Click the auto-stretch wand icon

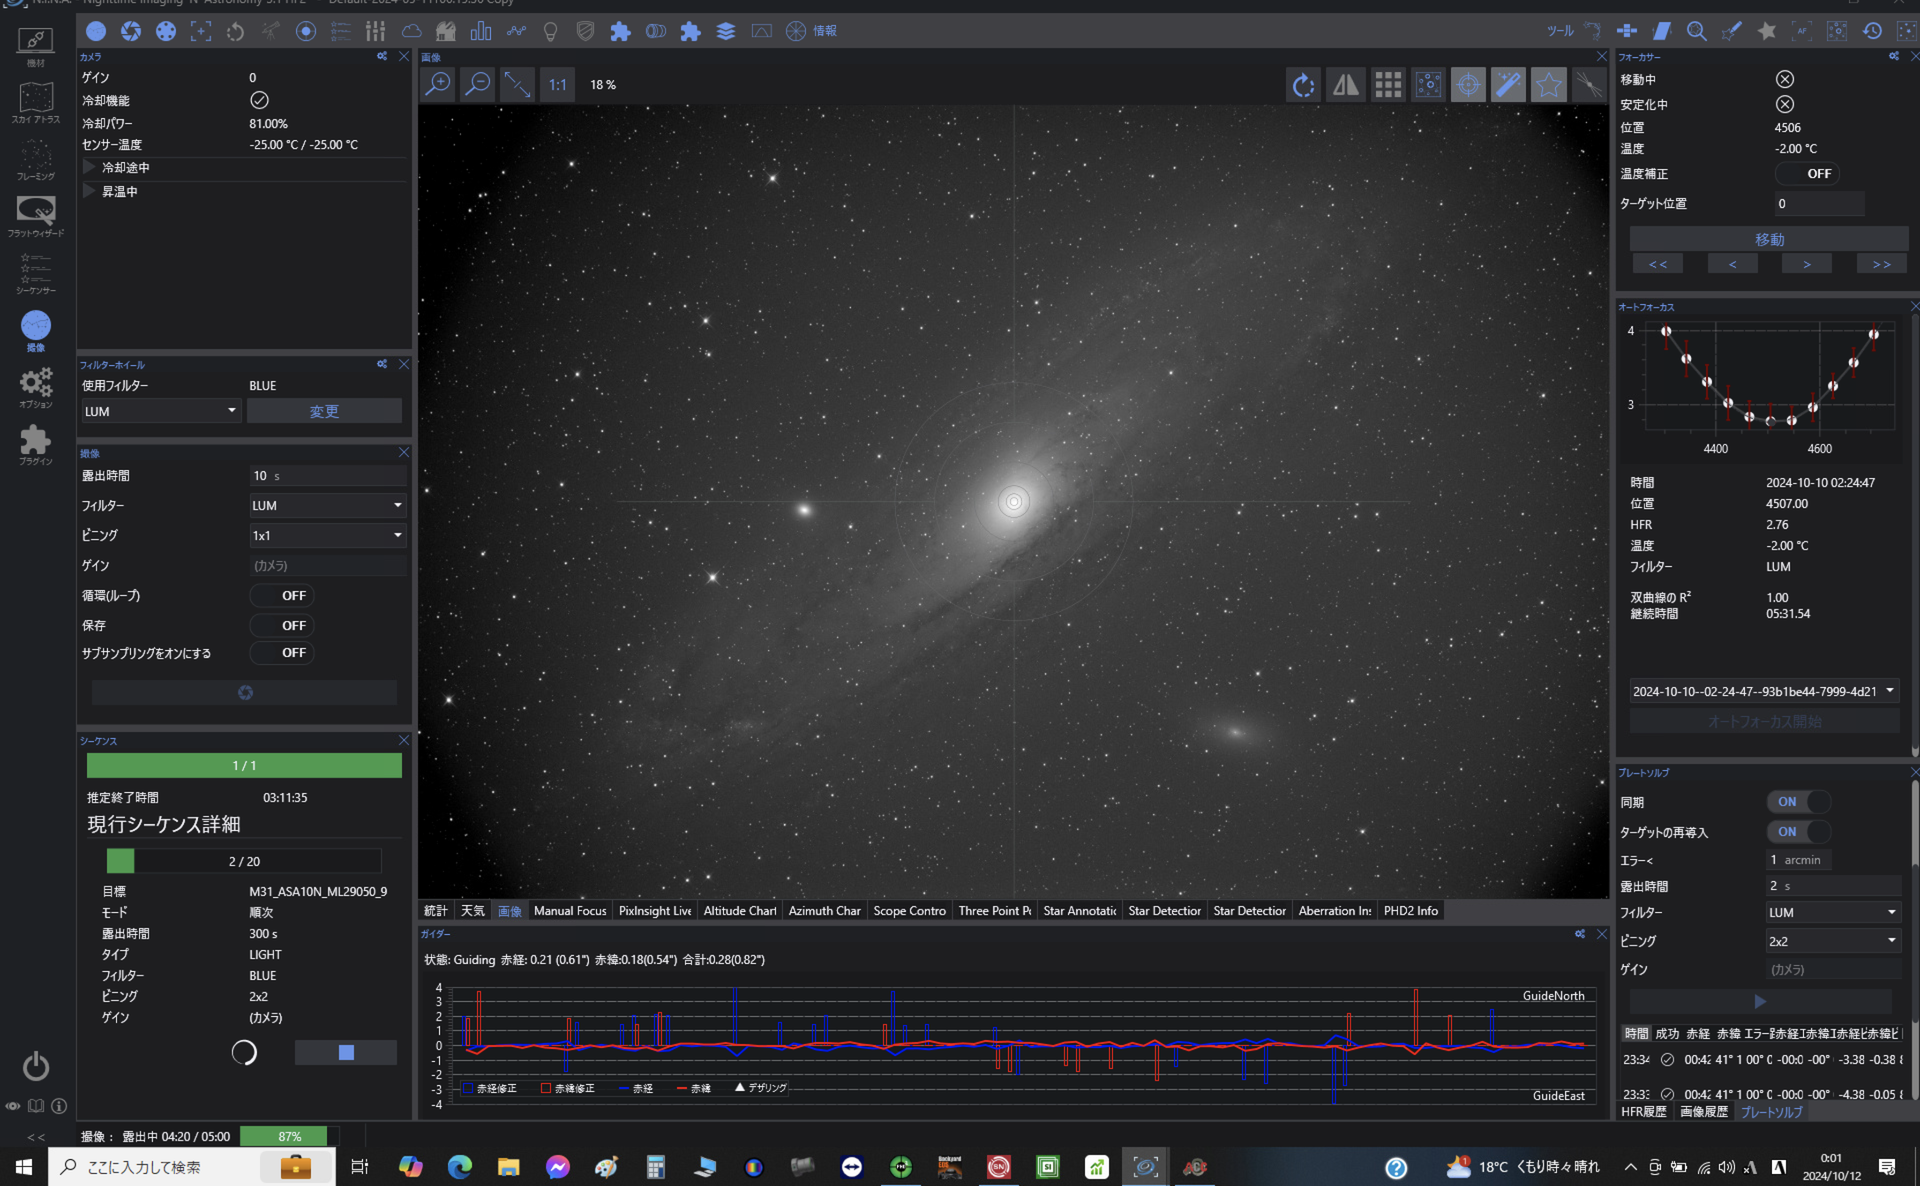tap(1508, 85)
